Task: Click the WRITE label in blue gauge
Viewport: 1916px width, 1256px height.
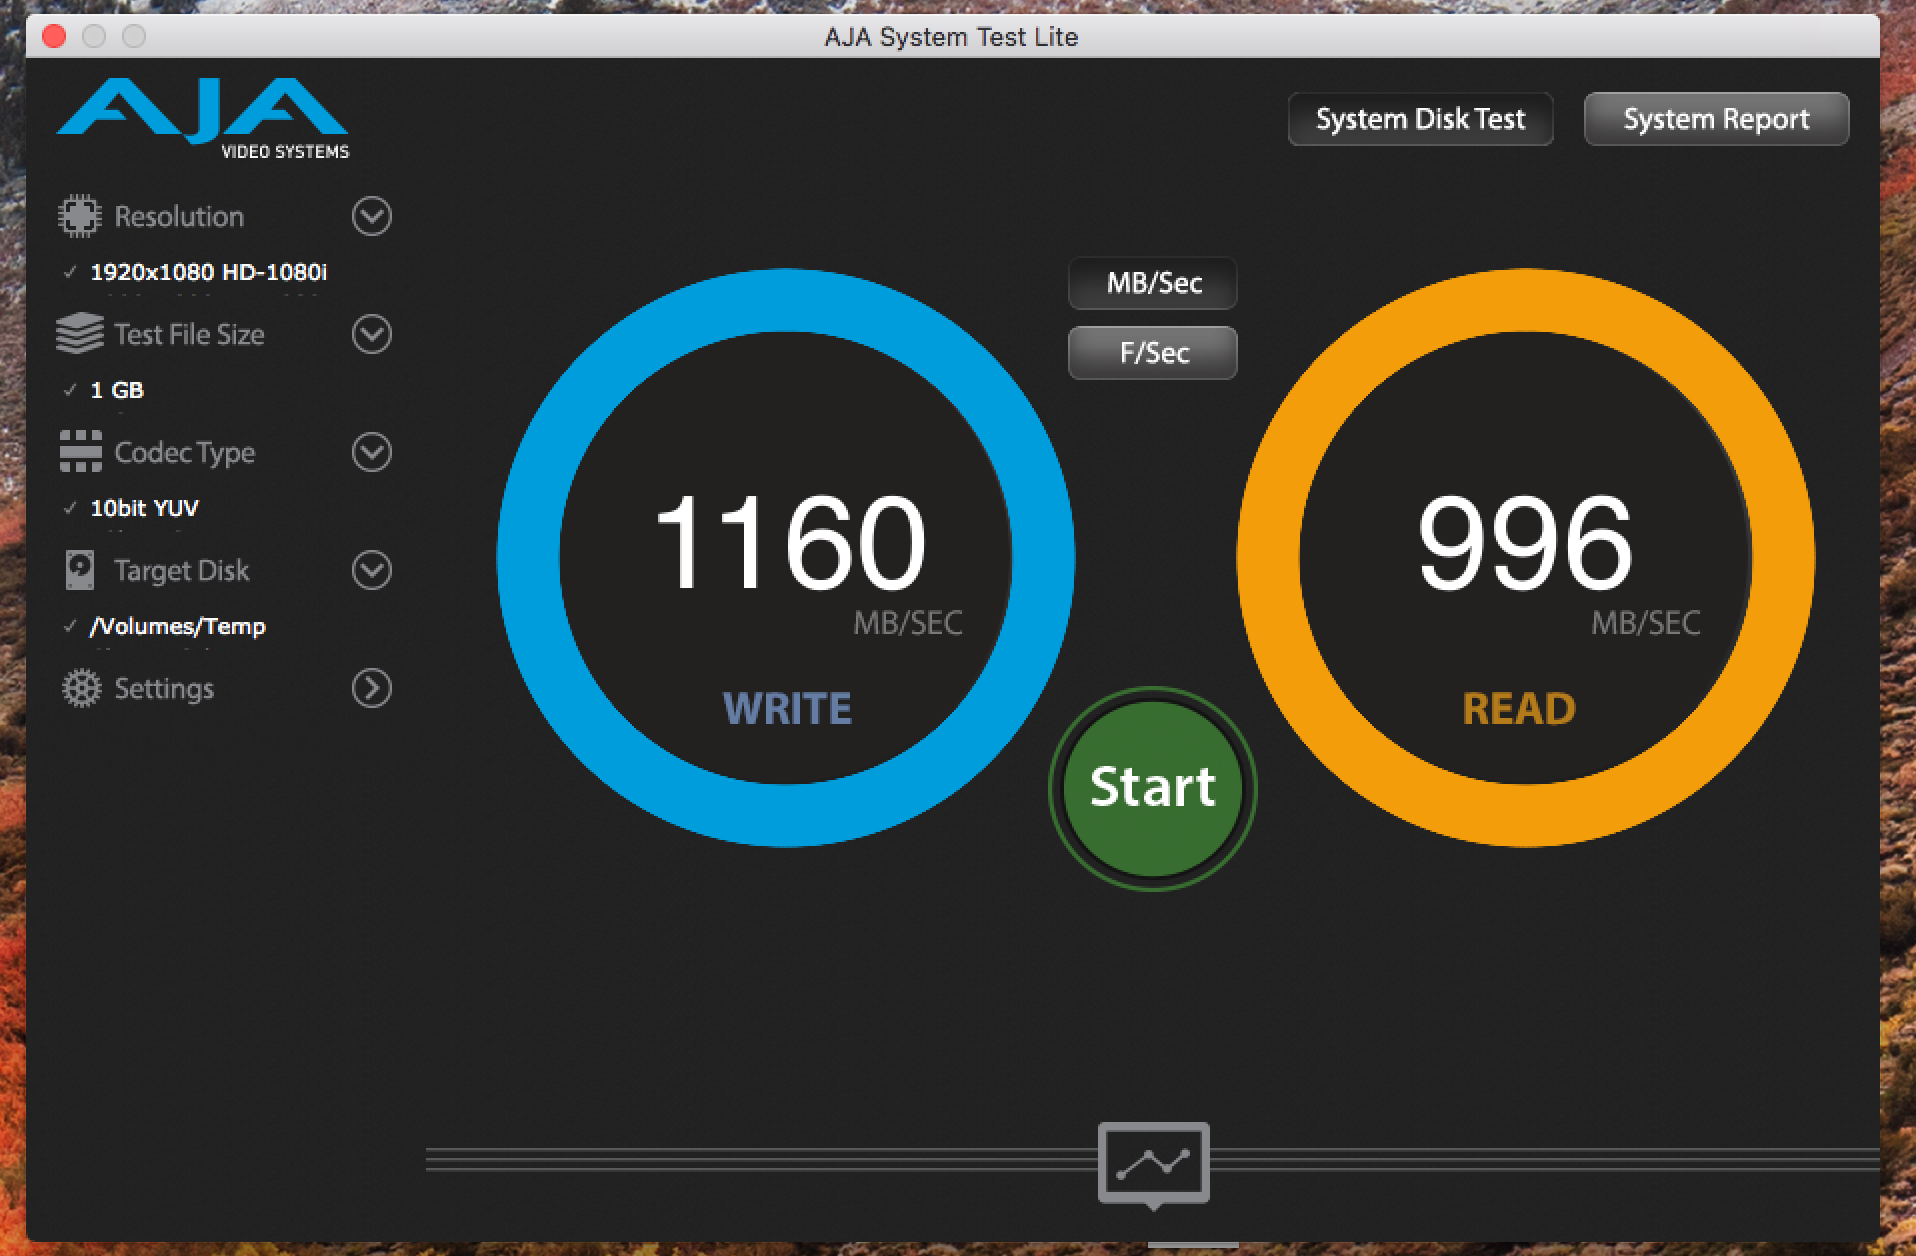Action: click(787, 708)
